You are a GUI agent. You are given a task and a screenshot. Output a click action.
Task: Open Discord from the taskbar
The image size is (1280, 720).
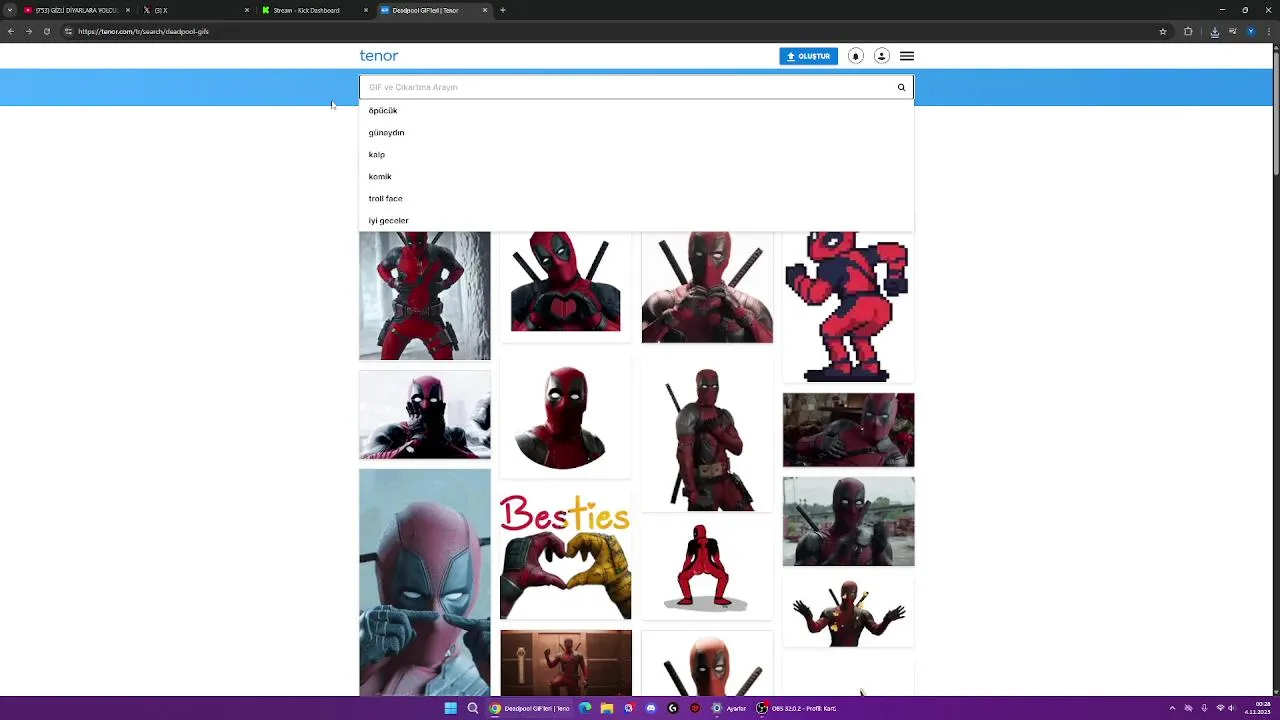pos(651,708)
